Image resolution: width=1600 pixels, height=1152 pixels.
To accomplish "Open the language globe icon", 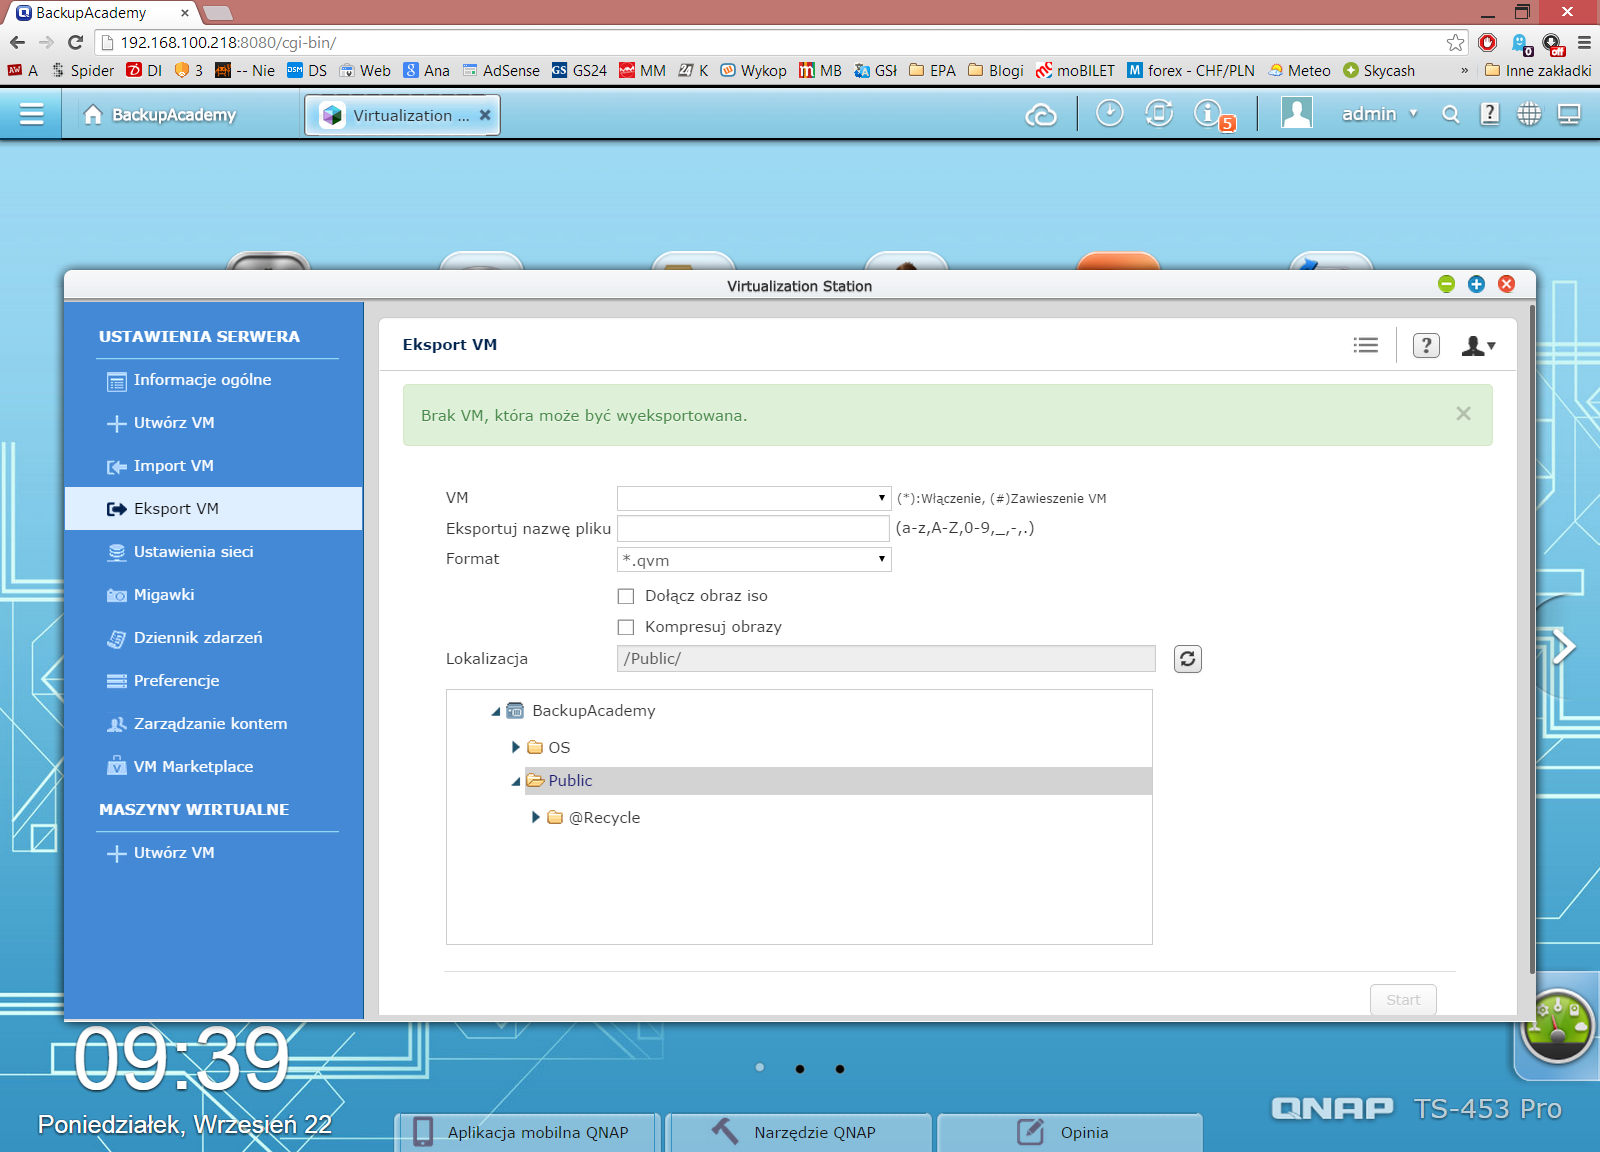I will coord(1529,114).
